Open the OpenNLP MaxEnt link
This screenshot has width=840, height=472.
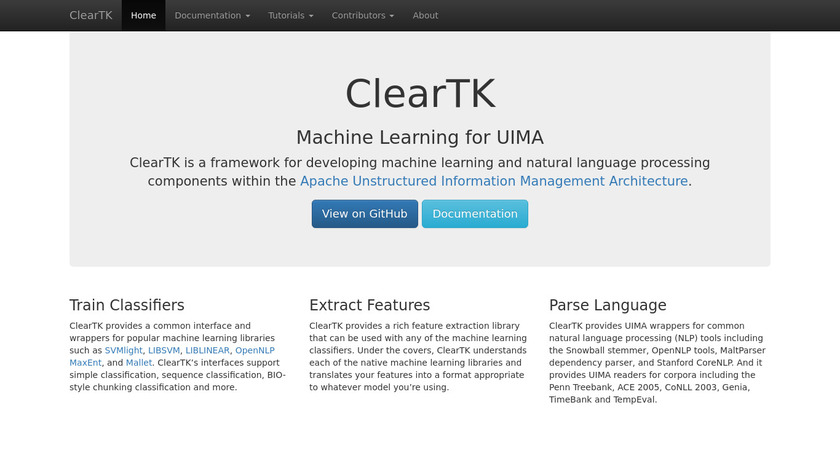tap(255, 350)
